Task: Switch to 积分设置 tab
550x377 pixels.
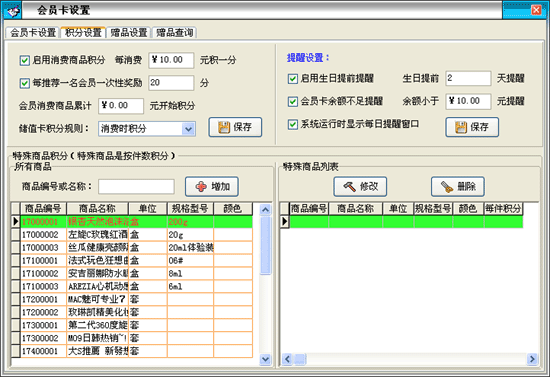Action: point(83,33)
